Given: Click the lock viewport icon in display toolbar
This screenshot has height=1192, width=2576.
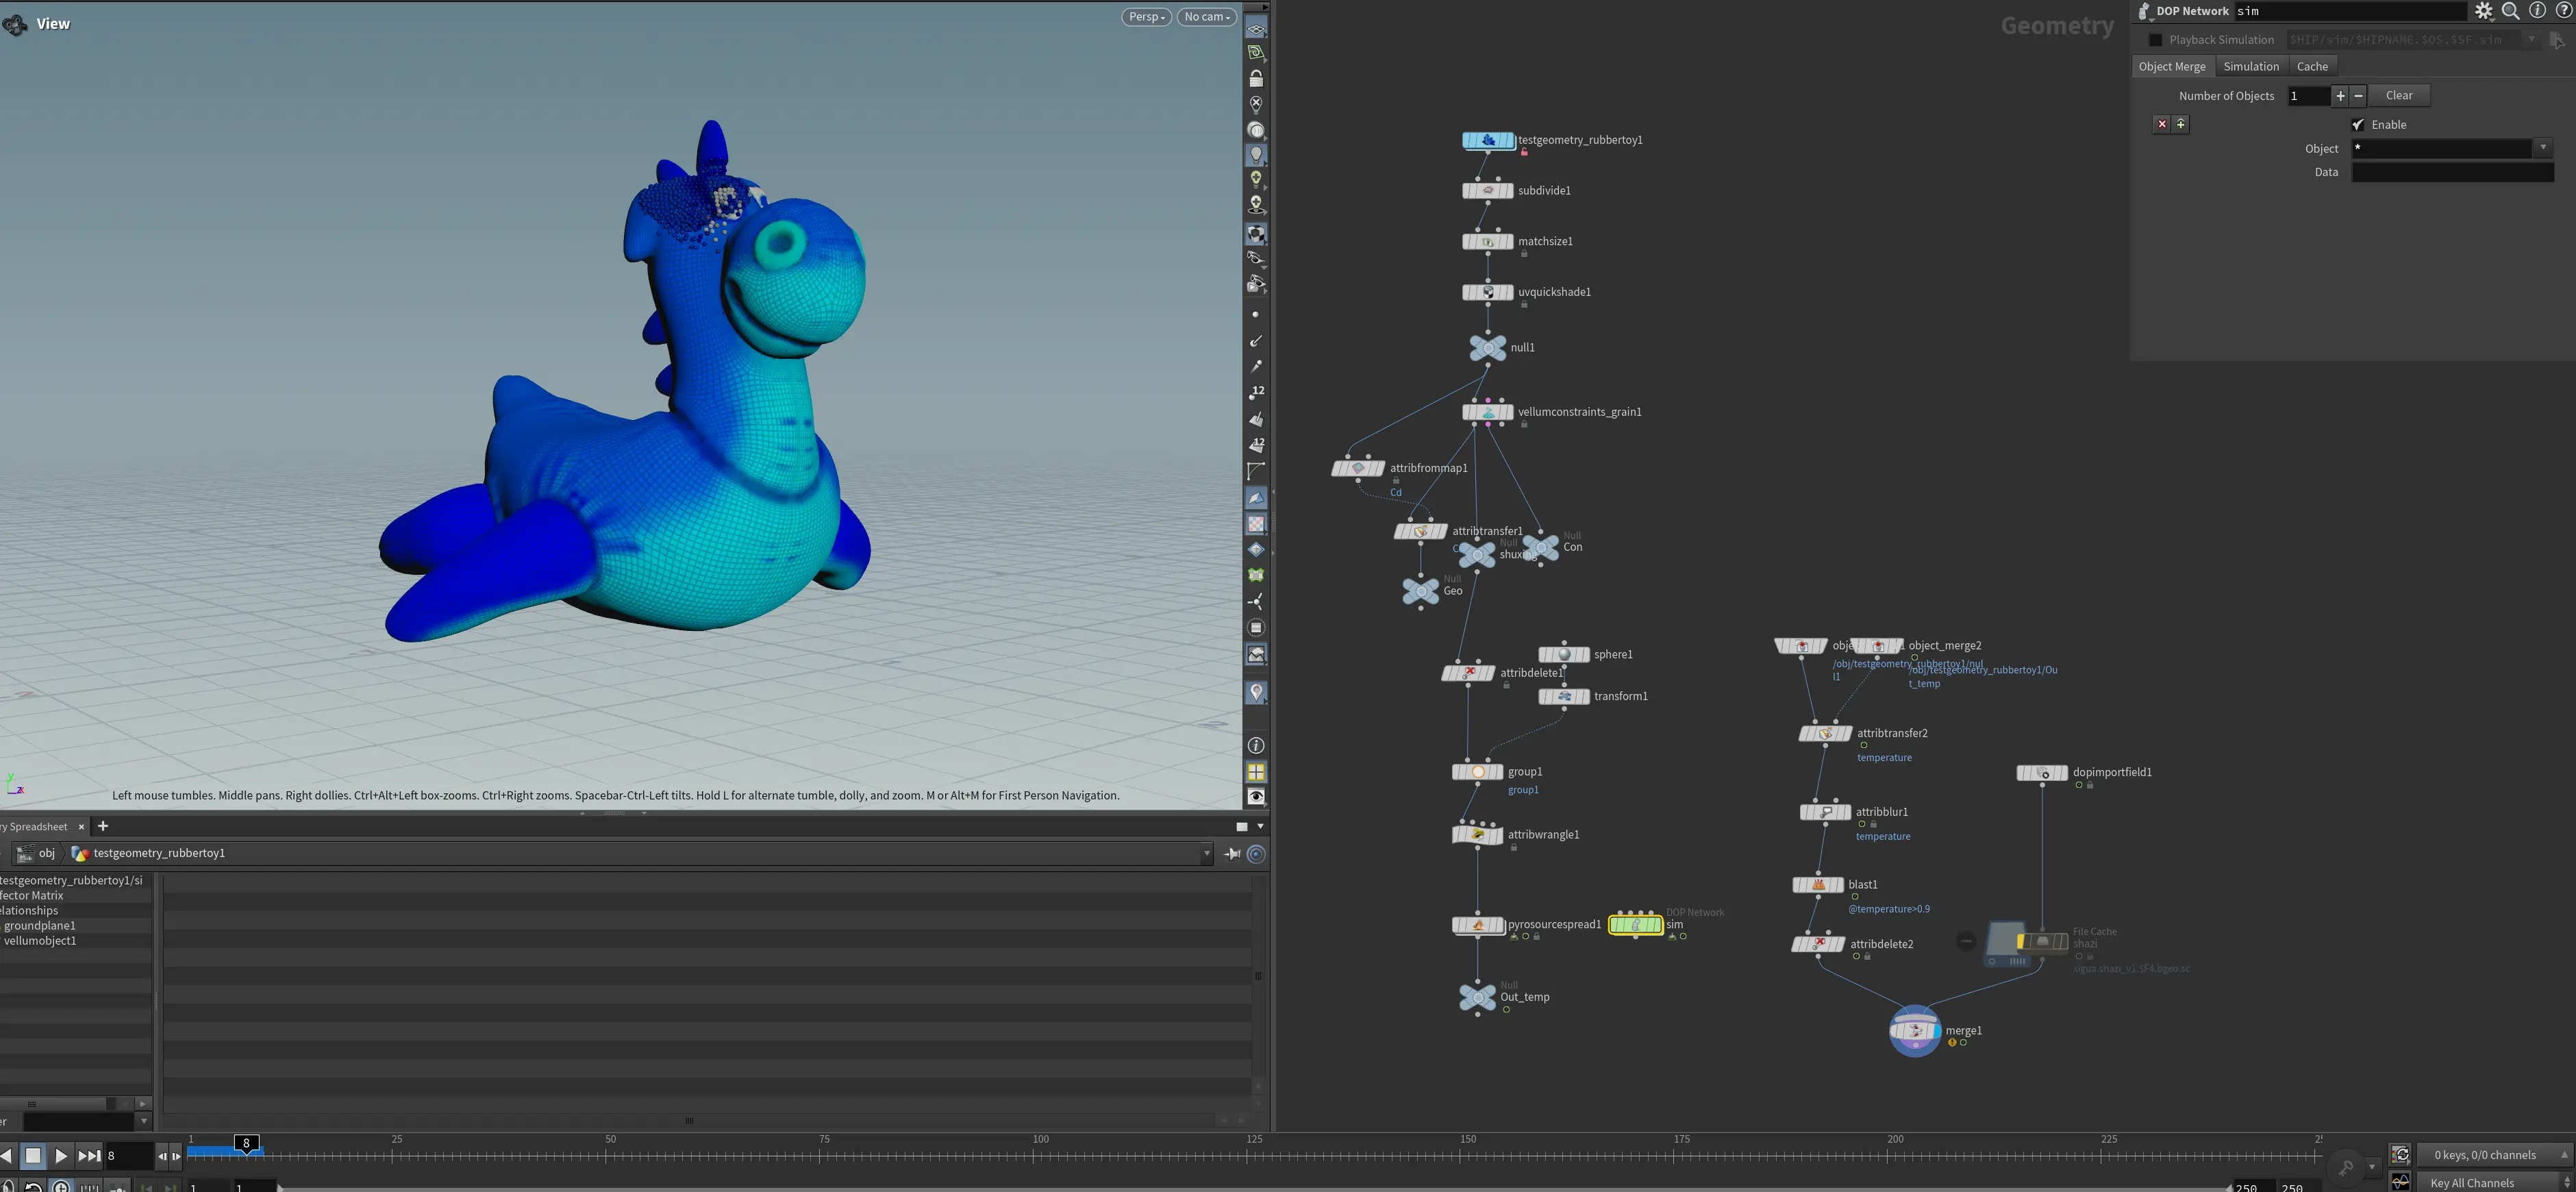Looking at the screenshot, I should (x=1256, y=78).
